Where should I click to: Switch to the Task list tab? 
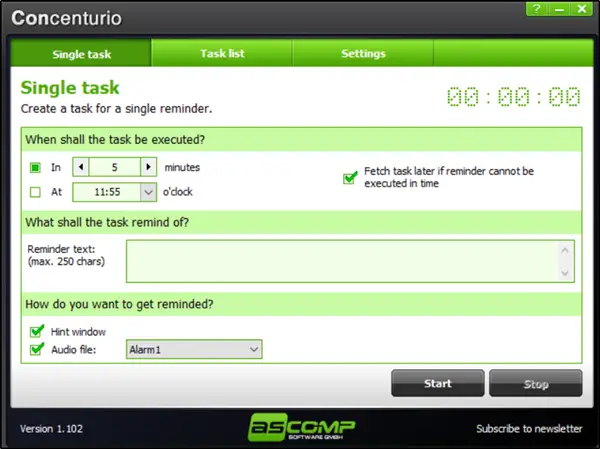(x=222, y=53)
